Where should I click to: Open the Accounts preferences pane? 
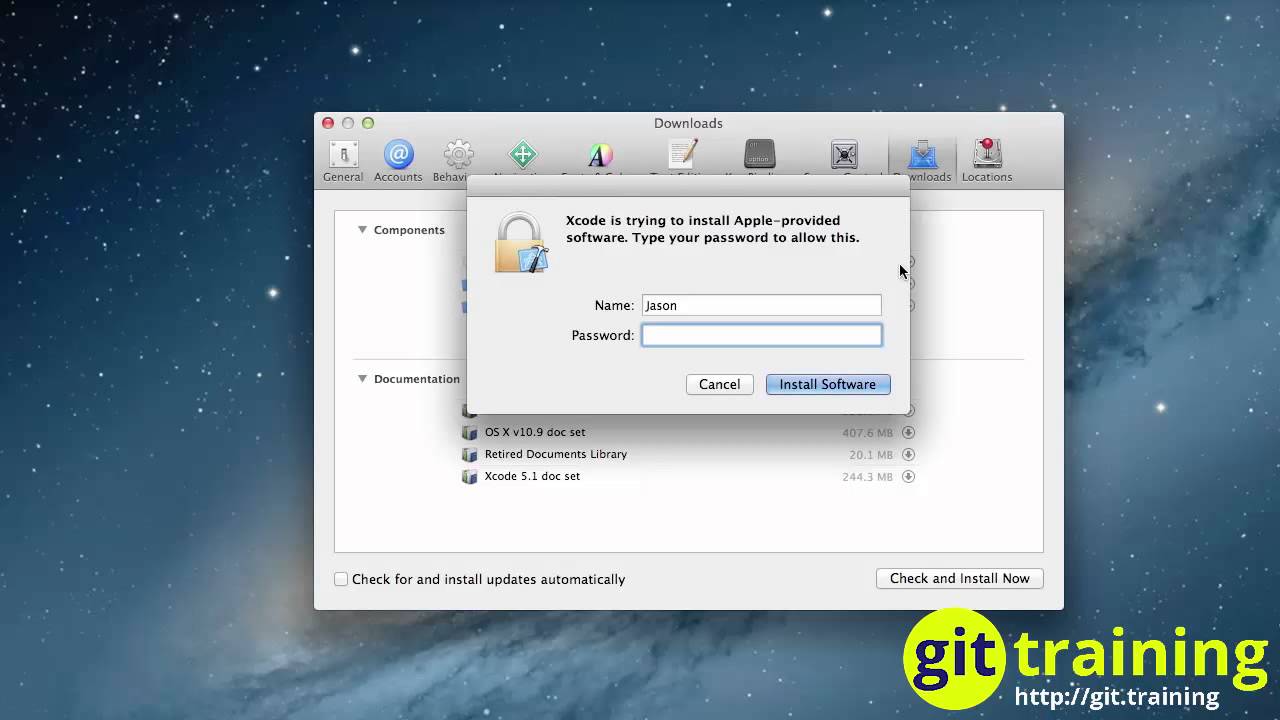click(398, 161)
